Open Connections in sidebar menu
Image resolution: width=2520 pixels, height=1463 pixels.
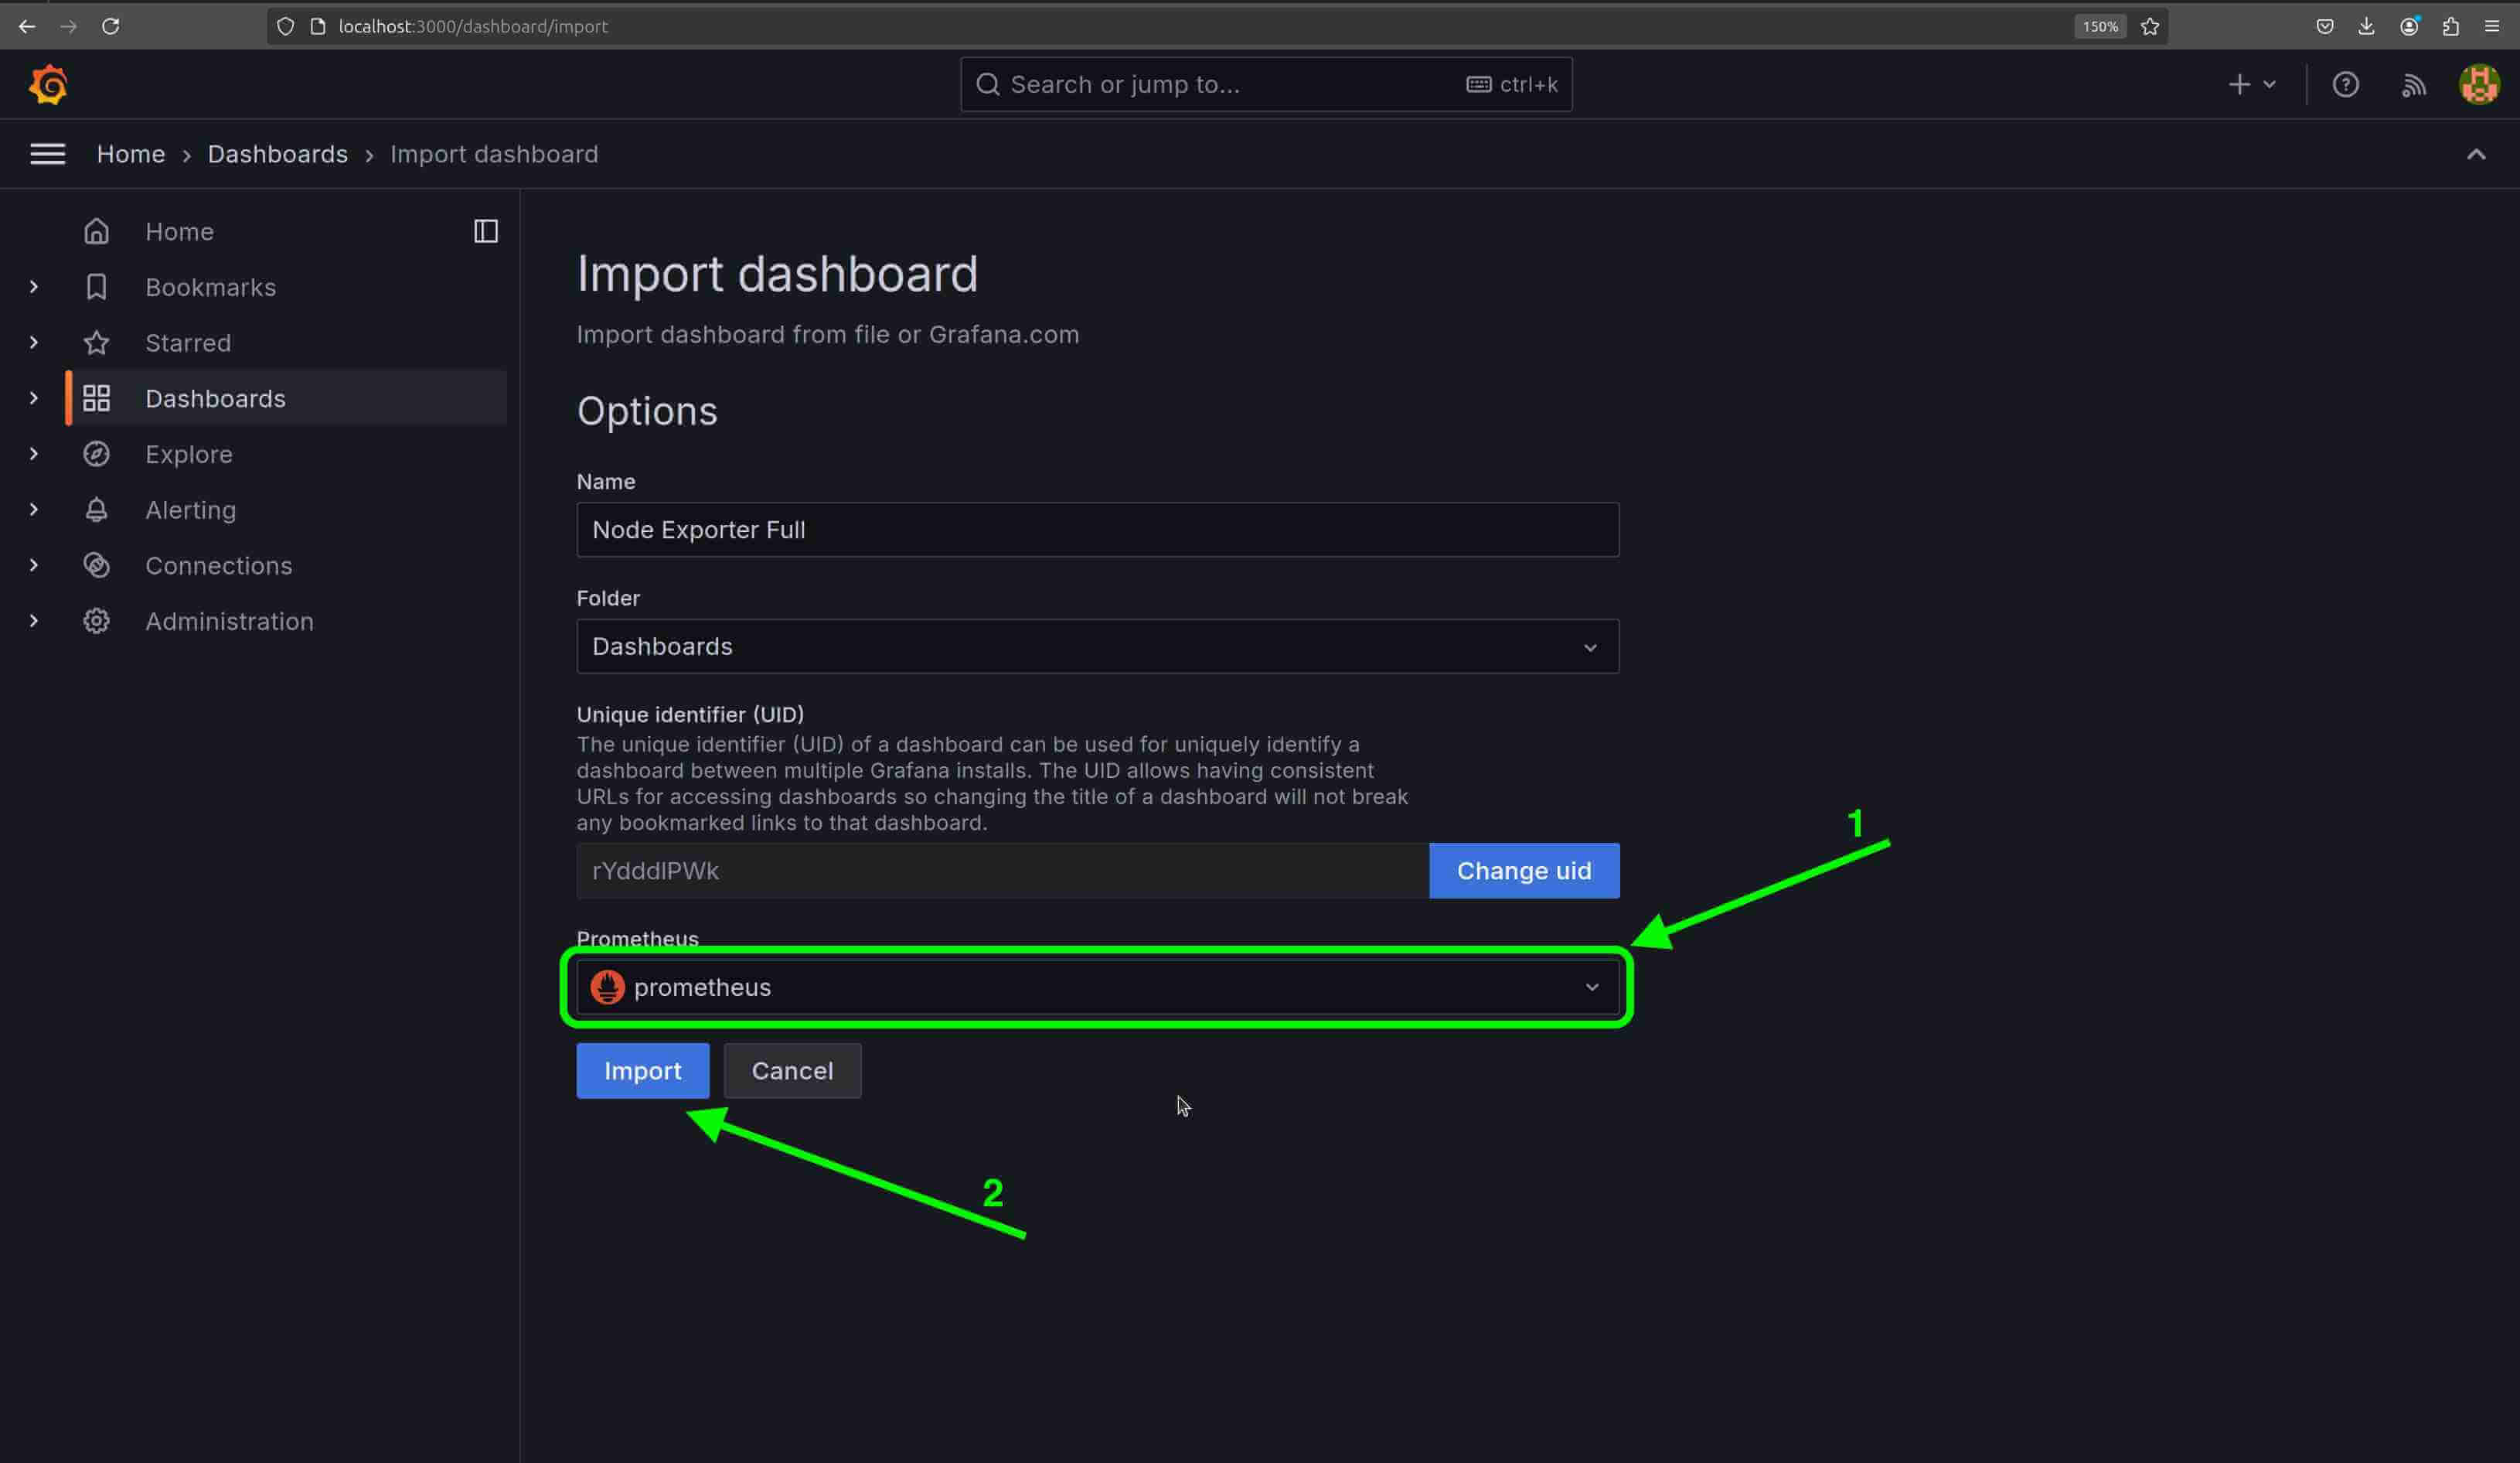(218, 566)
